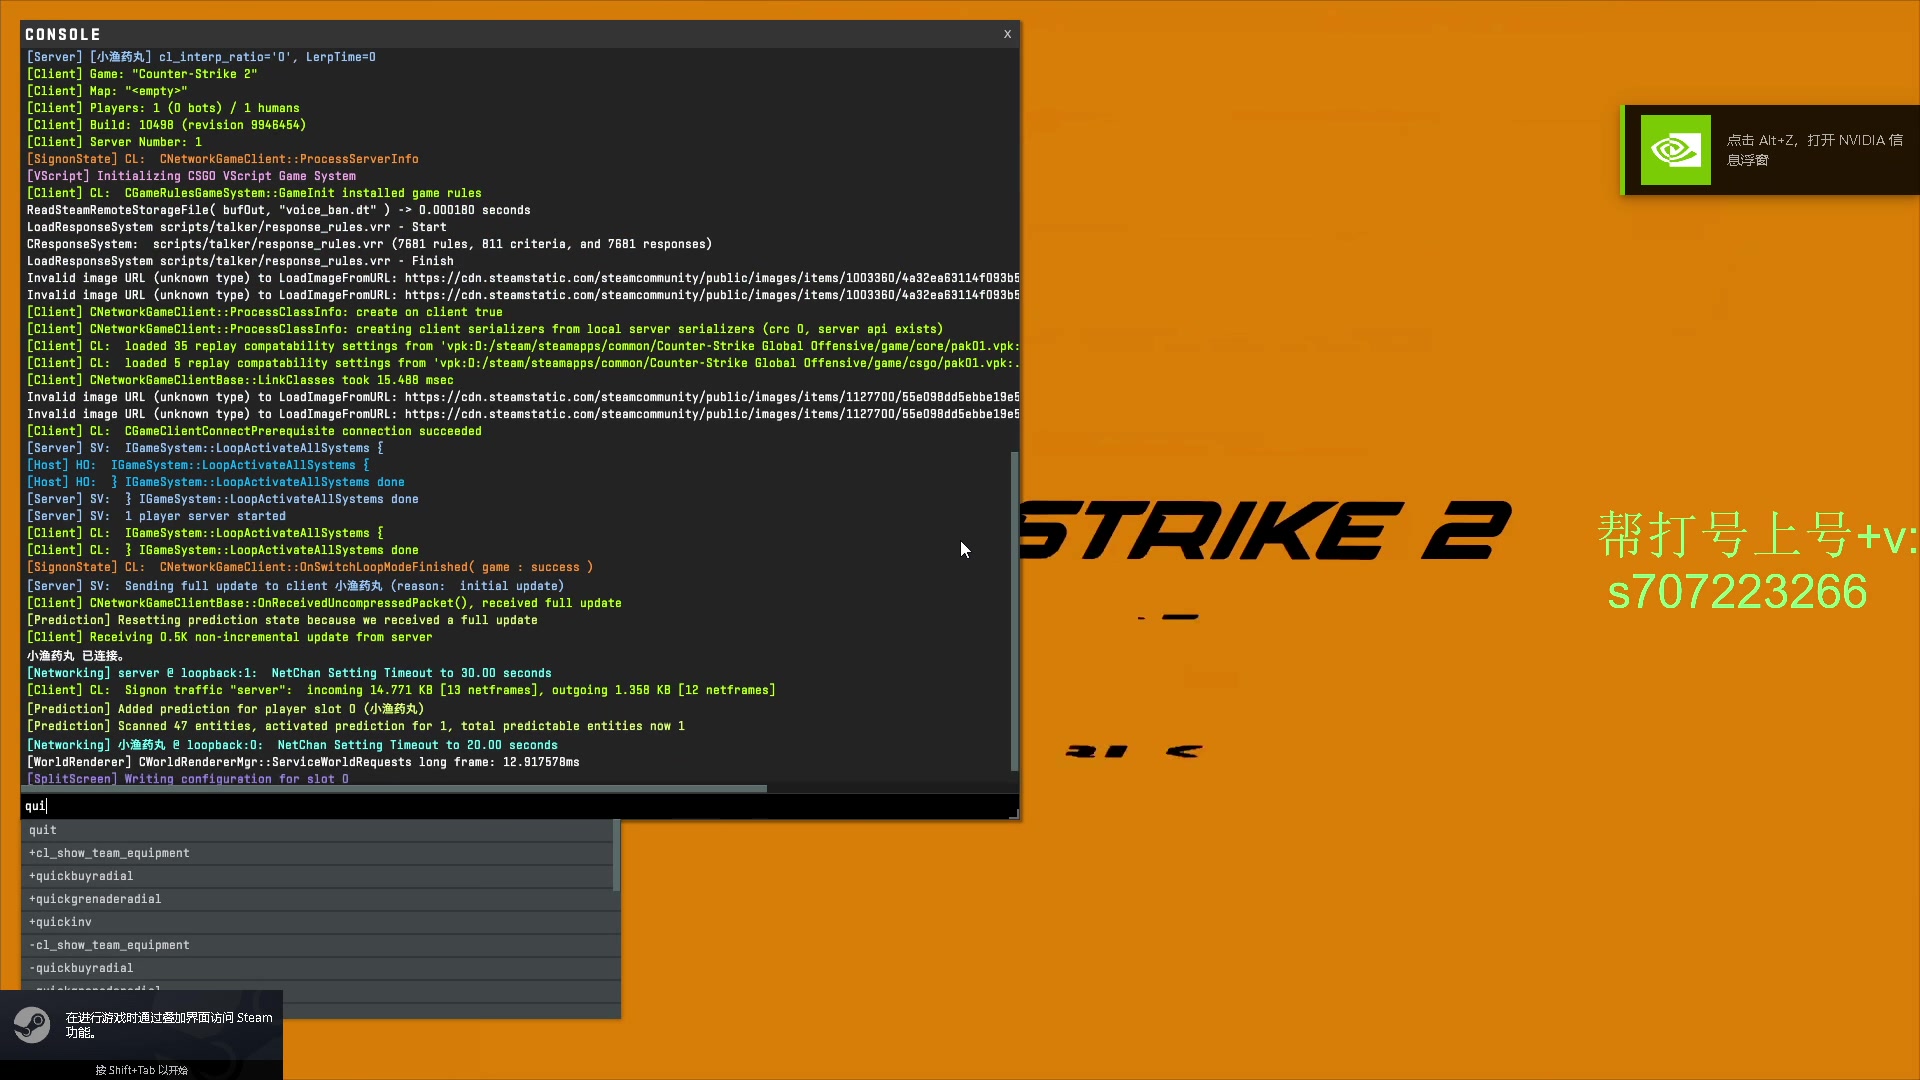Click 'Signon traffic "server"' log line
The width and height of the screenshot is (1920, 1080).
(401, 690)
